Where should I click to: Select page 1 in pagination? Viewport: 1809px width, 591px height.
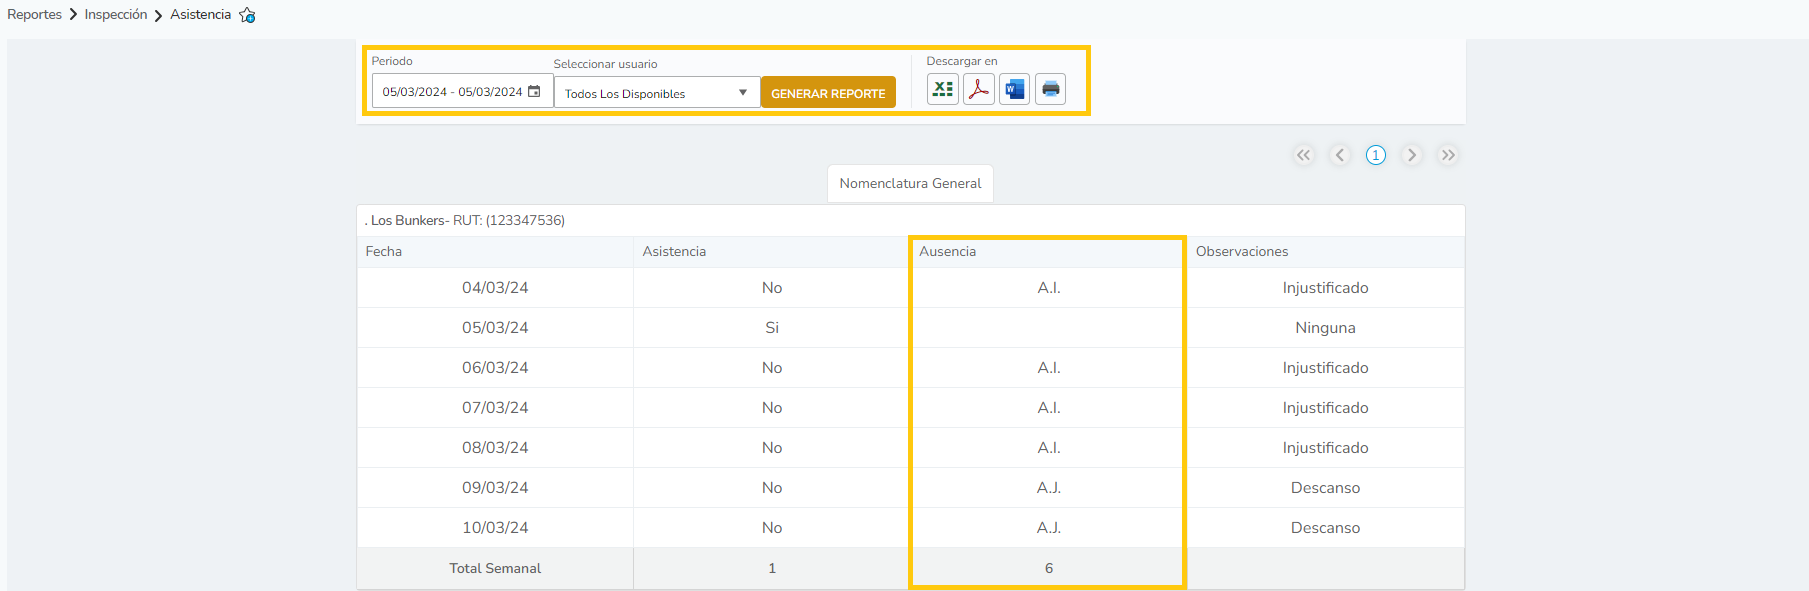point(1376,155)
